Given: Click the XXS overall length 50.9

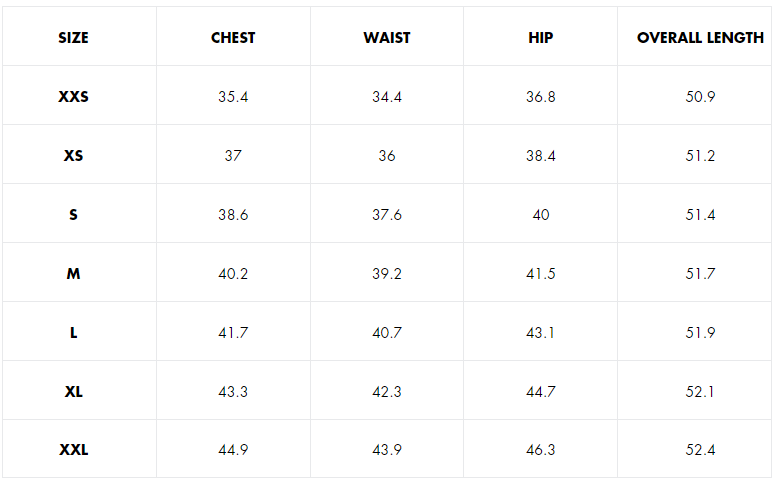Looking at the screenshot, I should [x=700, y=97].
